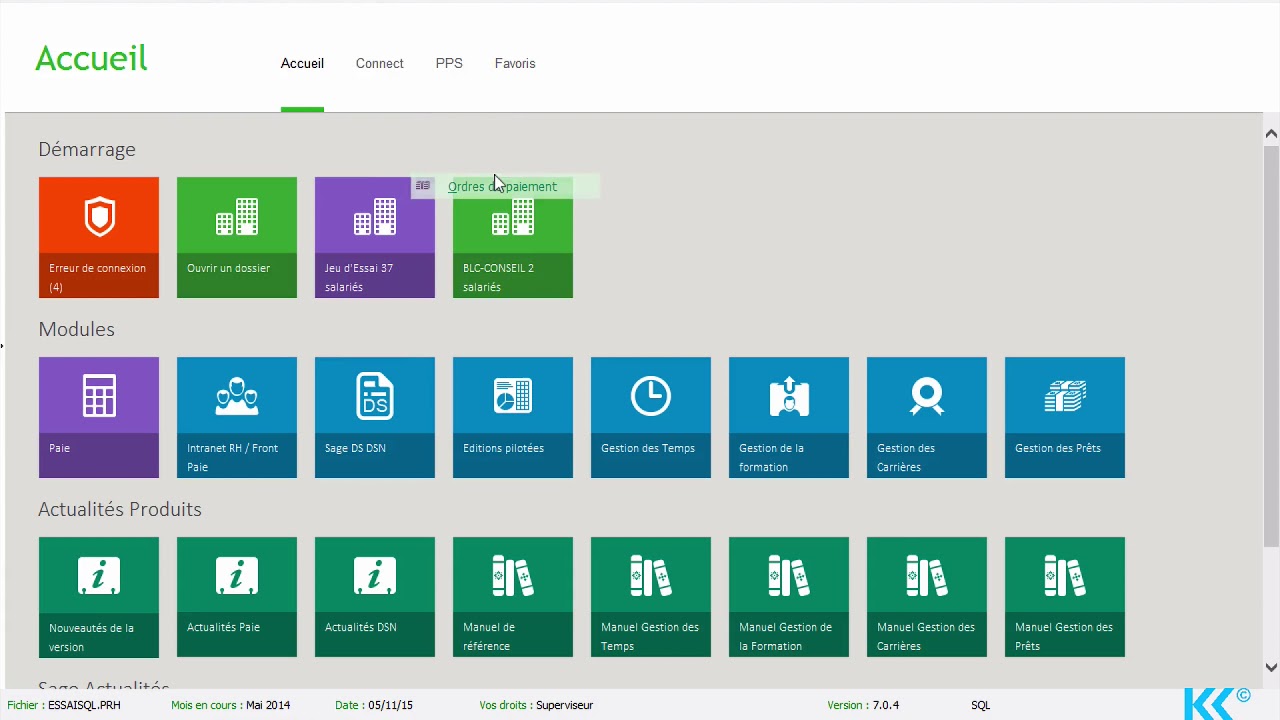The image size is (1280, 720).
Task: Open the Manuel de référence tile
Action: point(513,597)
